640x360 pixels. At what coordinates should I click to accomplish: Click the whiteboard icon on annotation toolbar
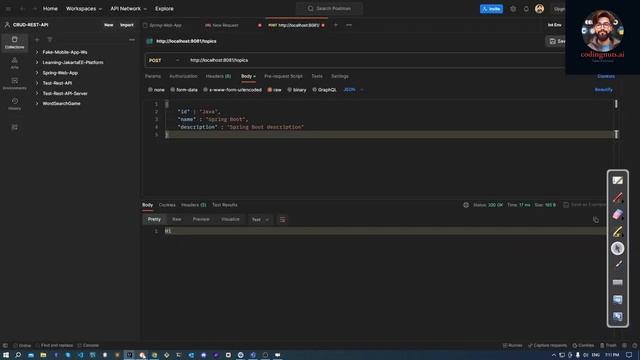618,180
